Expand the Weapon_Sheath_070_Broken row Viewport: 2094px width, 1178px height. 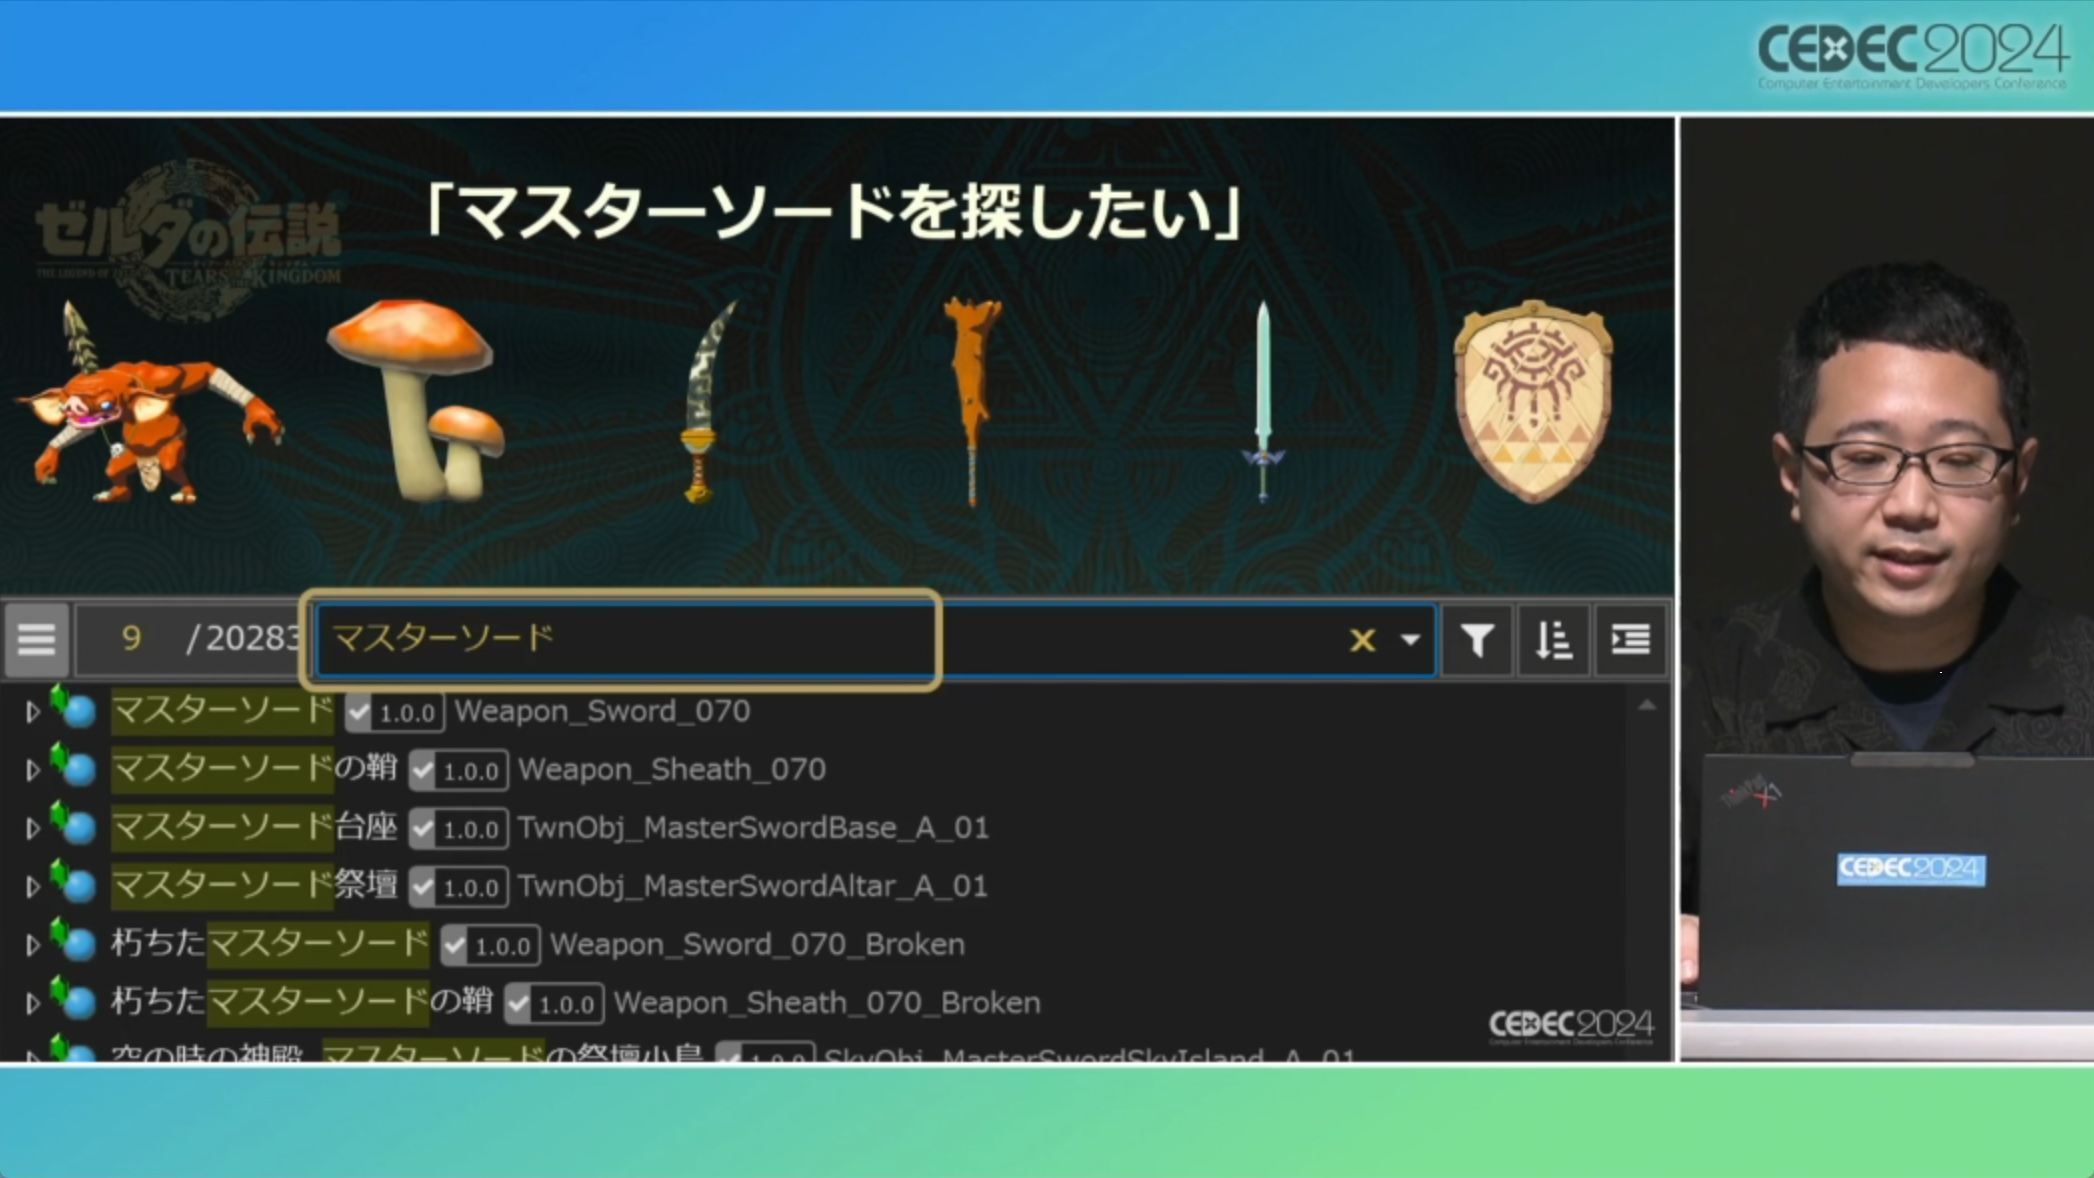pos(32,1003)
